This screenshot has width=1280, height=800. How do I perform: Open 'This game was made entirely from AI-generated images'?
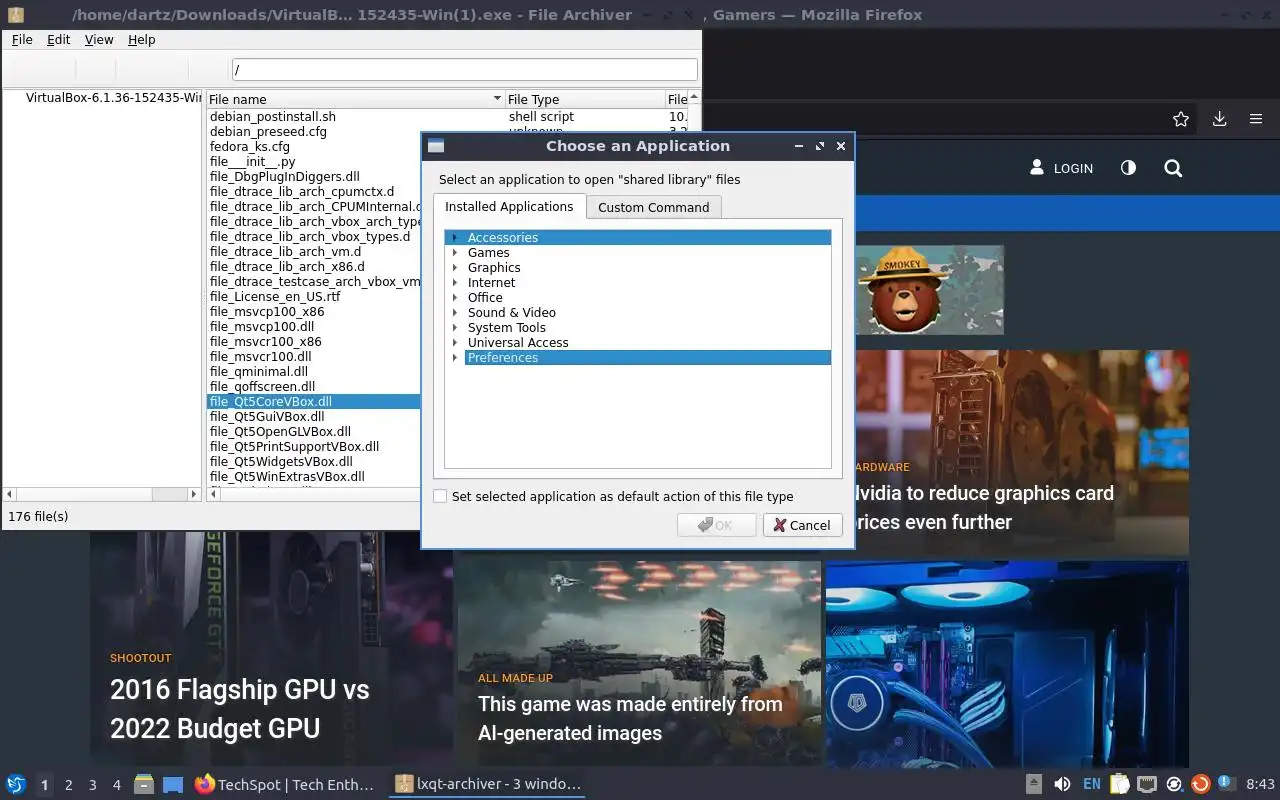click(630, 718)
